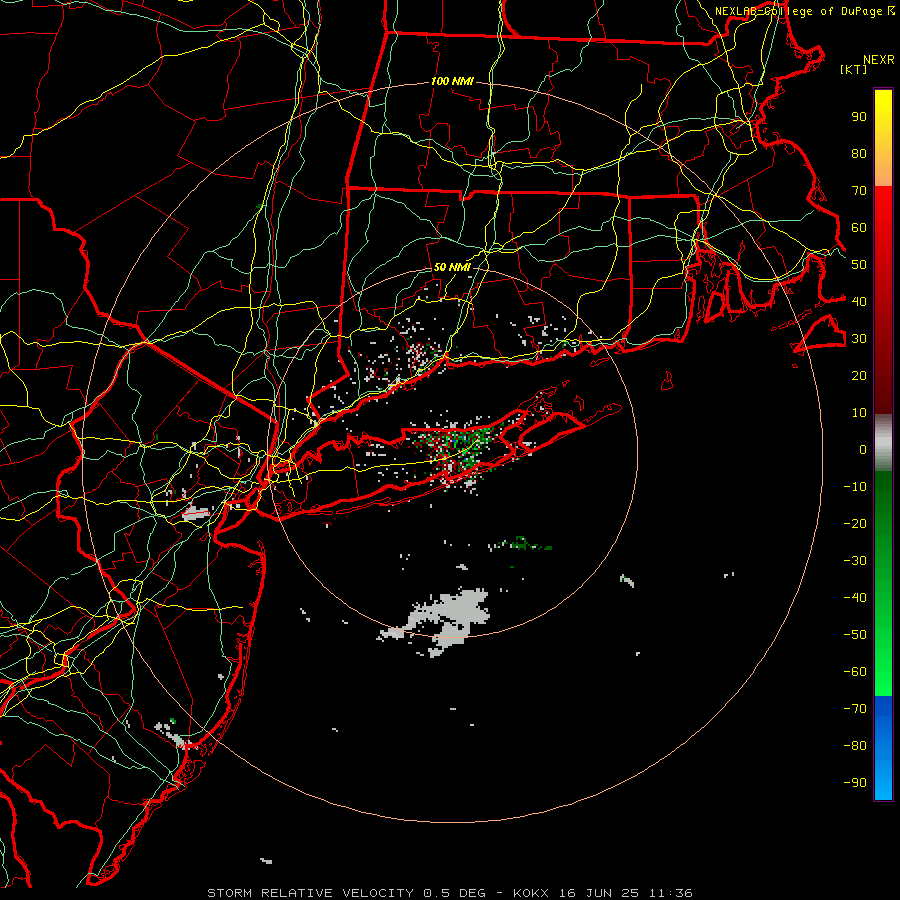Click the "-40" value on the velocity scale
900x900 pixels.
tap(855, 598)
